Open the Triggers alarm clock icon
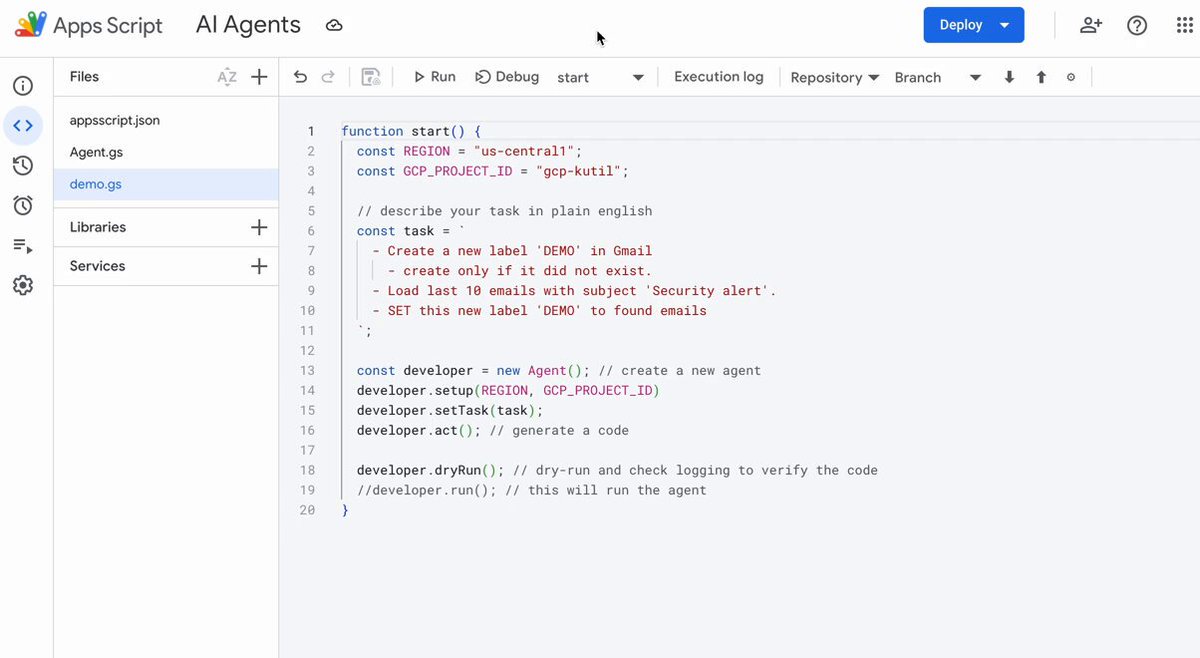The image size is (1200, 658). point(23,206)
